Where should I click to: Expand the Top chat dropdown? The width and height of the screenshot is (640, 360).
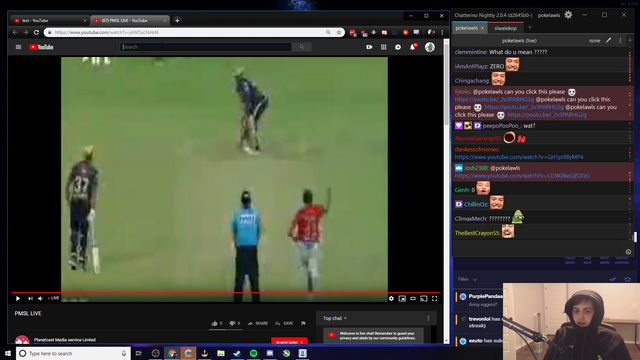(x=335, y=318)
